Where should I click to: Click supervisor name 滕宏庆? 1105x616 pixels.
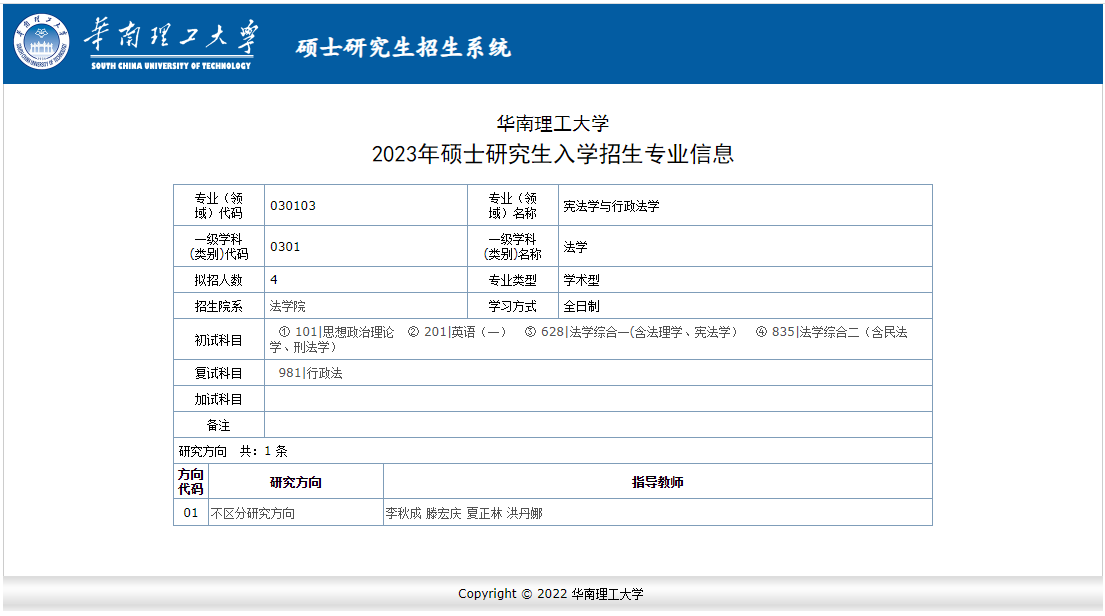pos(443,513)
